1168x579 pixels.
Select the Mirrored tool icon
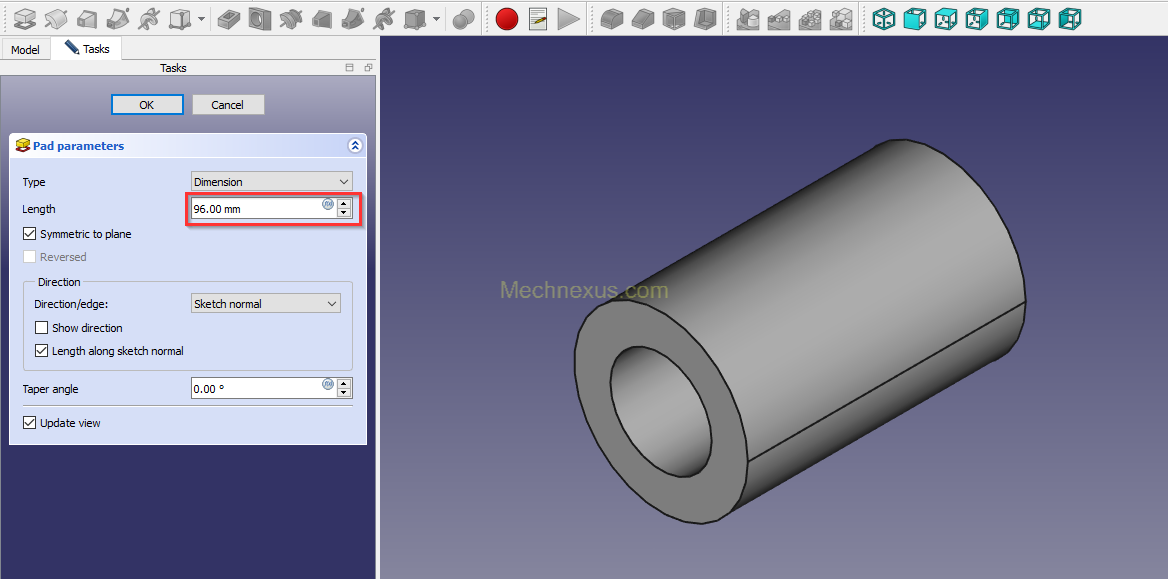tap(747, 18)
